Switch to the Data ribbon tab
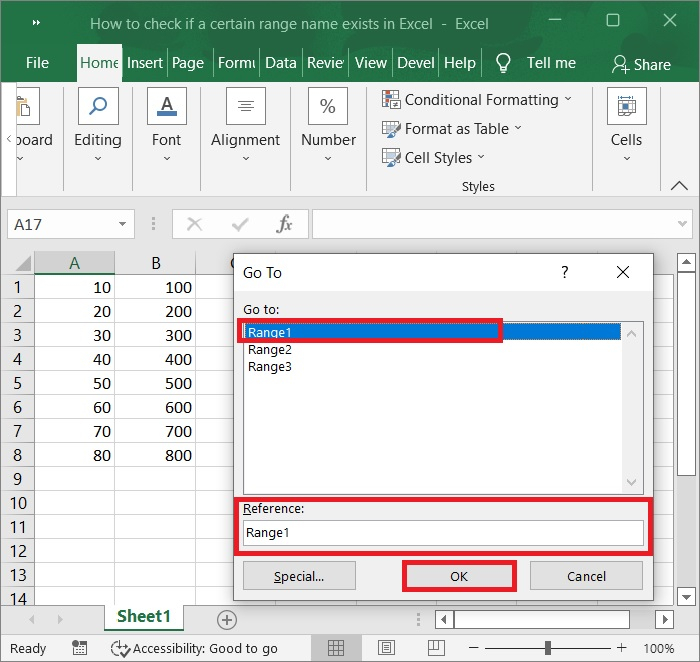The image size is (700, 662). 280,63
